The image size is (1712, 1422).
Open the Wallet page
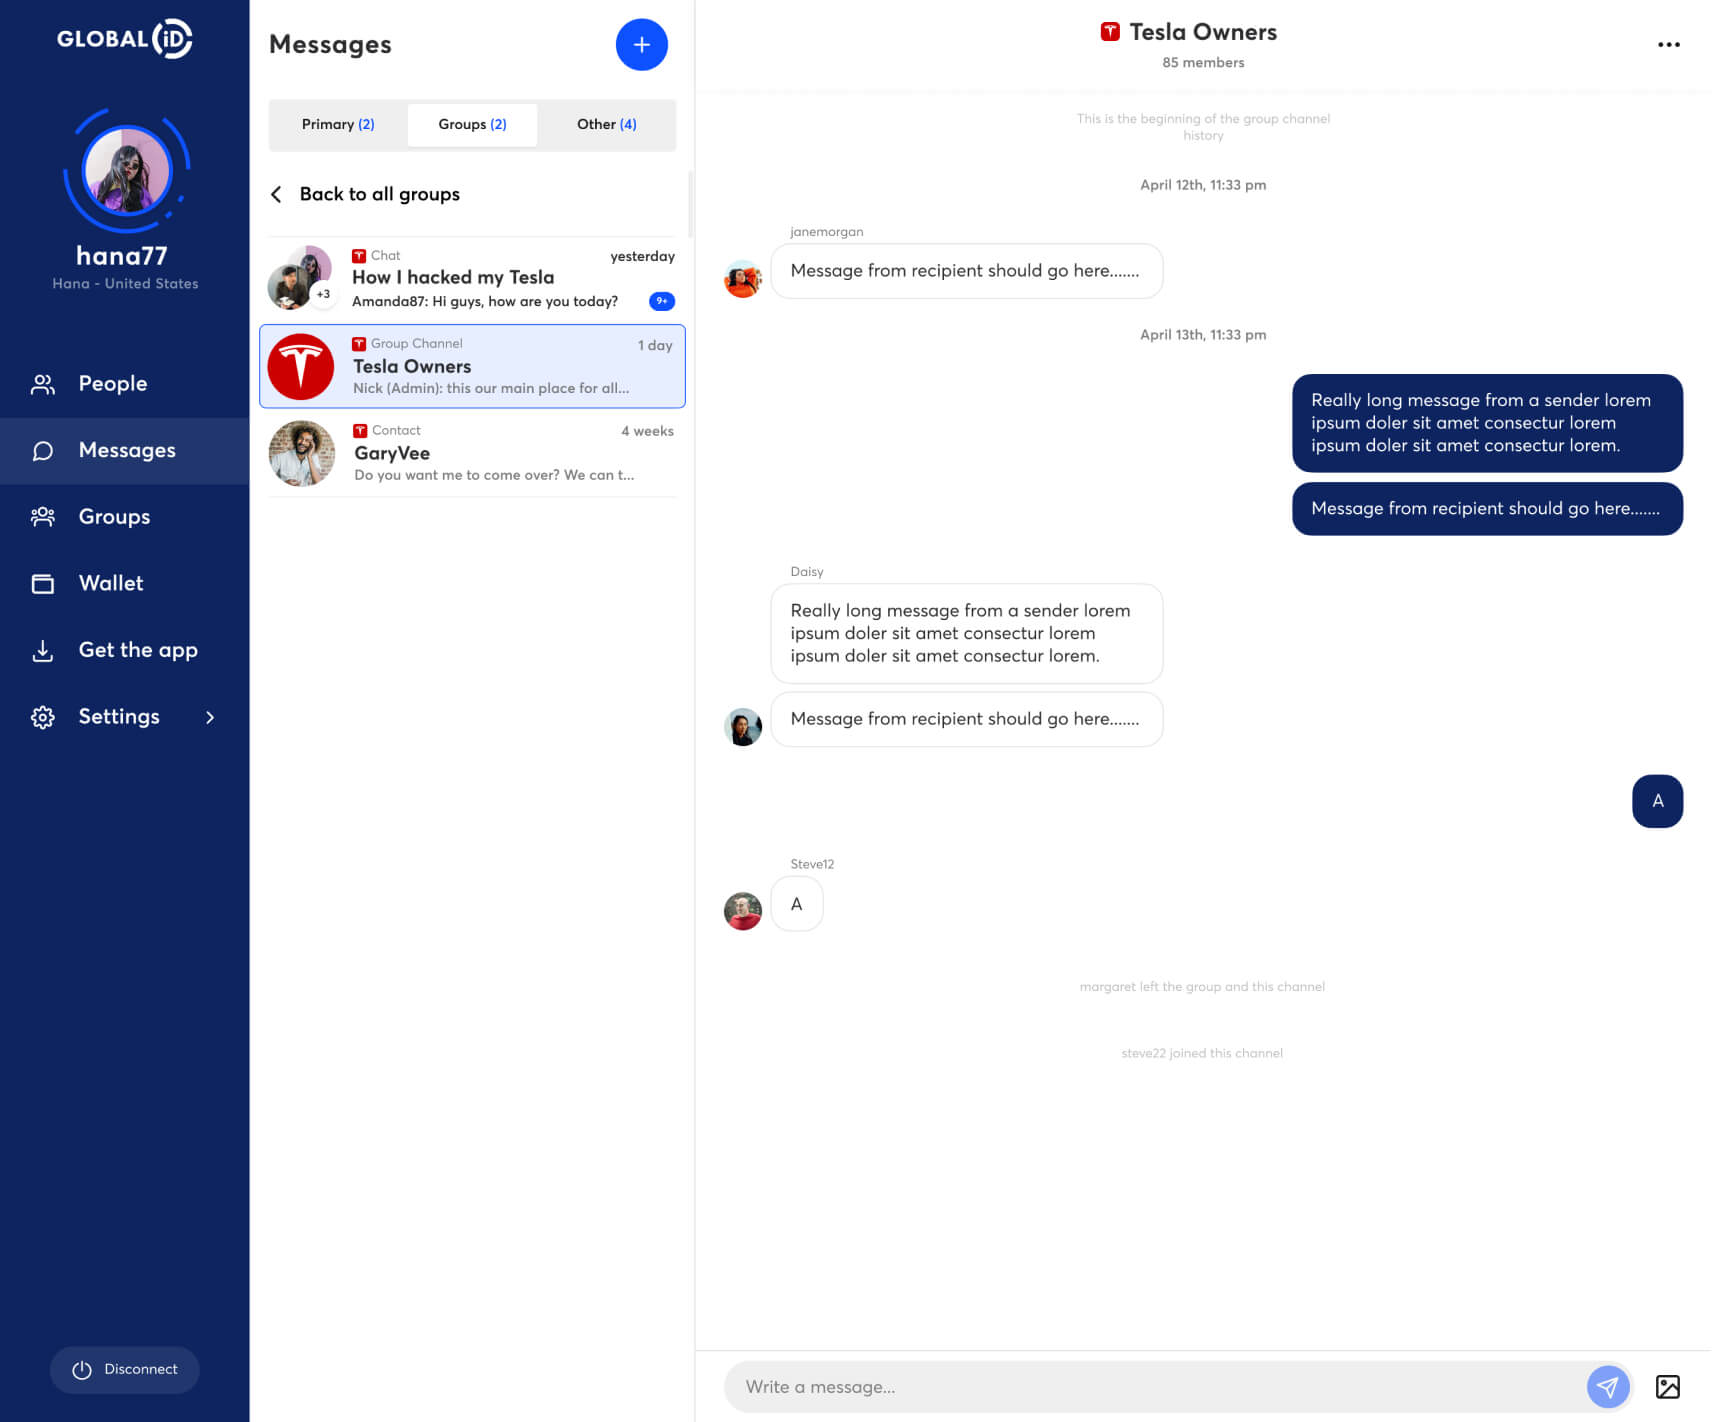[x=125, y=583]
